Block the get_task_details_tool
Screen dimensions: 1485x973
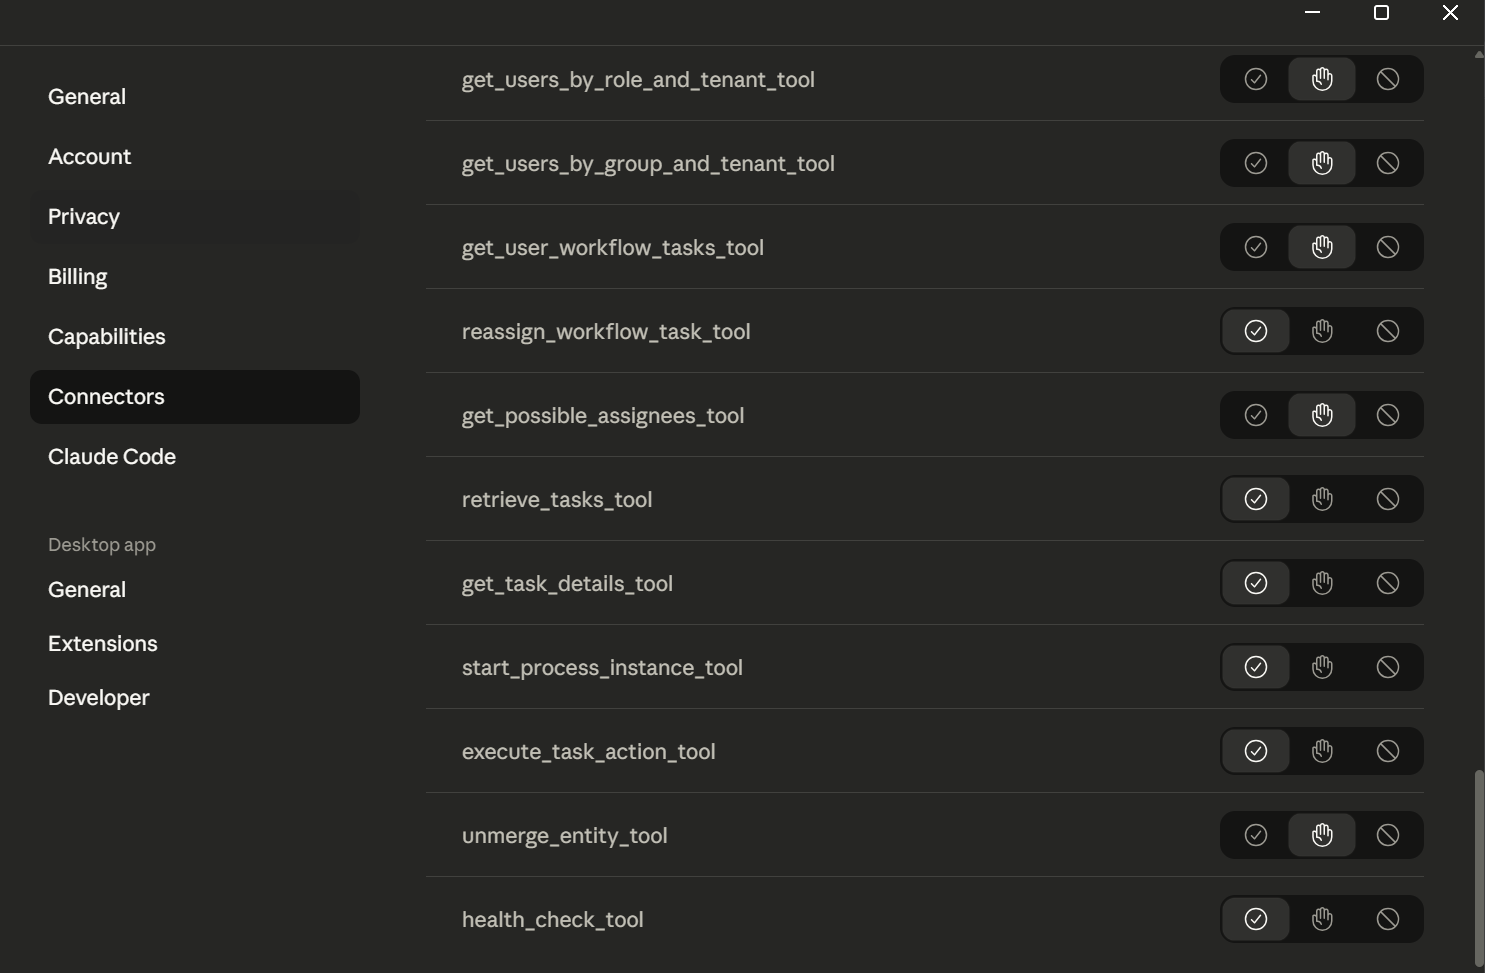(1388, 583)
